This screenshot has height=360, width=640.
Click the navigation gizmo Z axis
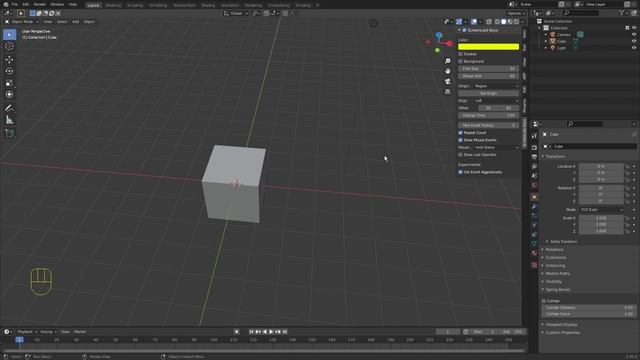coord(439,36)
